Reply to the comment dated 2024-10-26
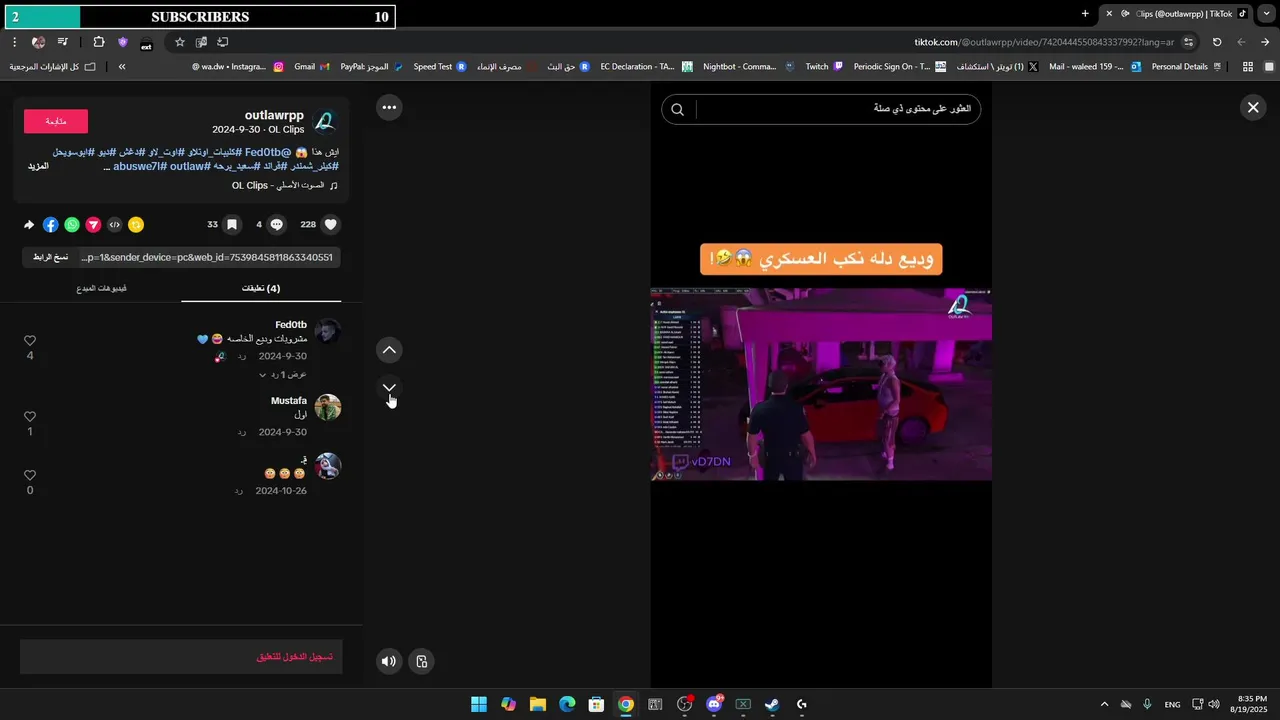Screen dimensions: 1280x720 tap(238, 491)
